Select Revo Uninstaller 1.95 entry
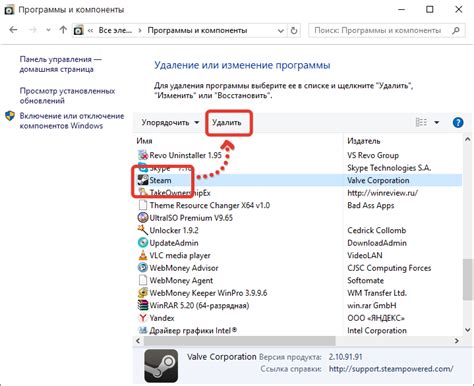The height and width of the screenshot is (386, 474). coord(185,155)
